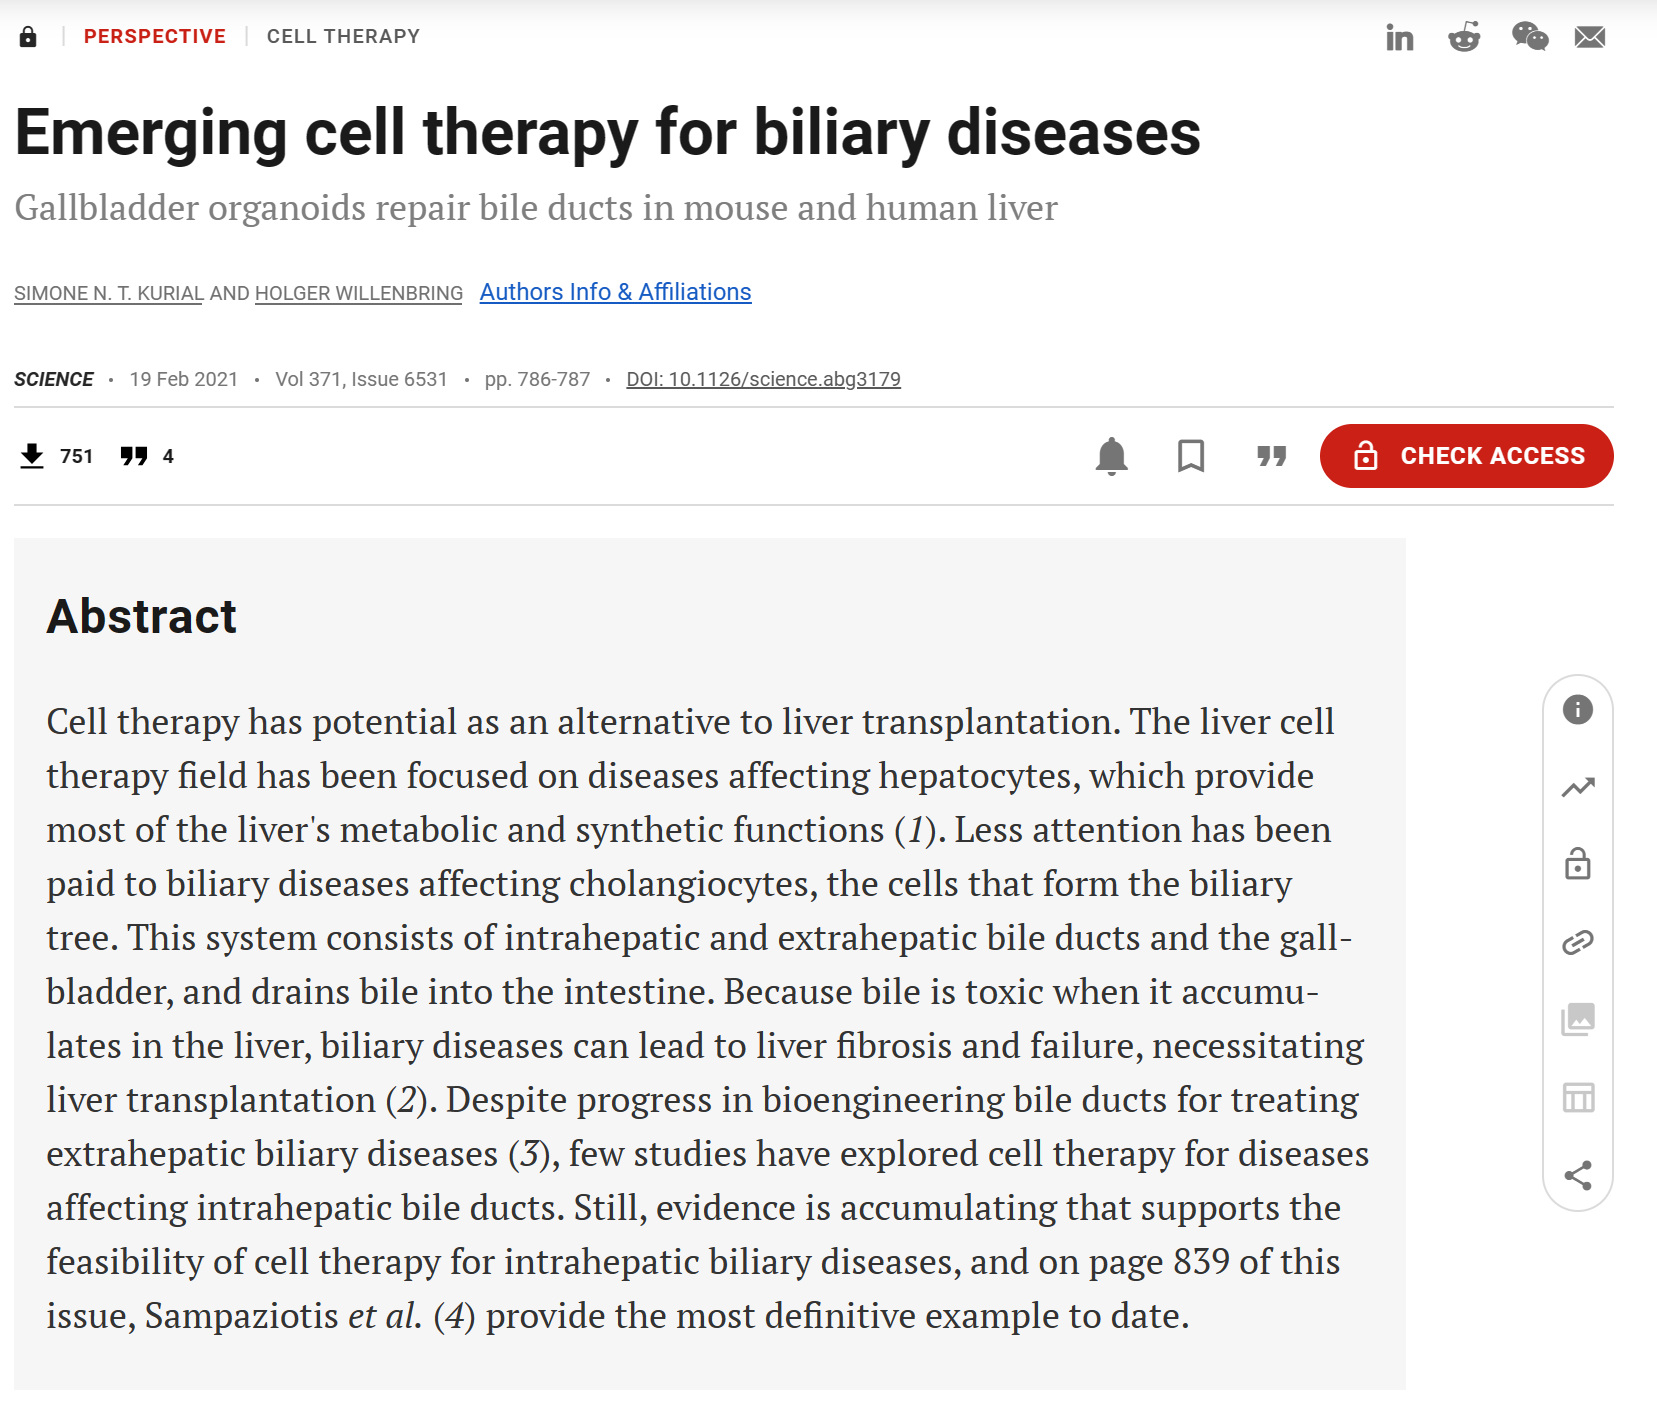The width and height of the screenshot is (1657, 1401).
Task: Click the sidebar share icon
Action: pyautogui.click(x=1578, y=1175)
